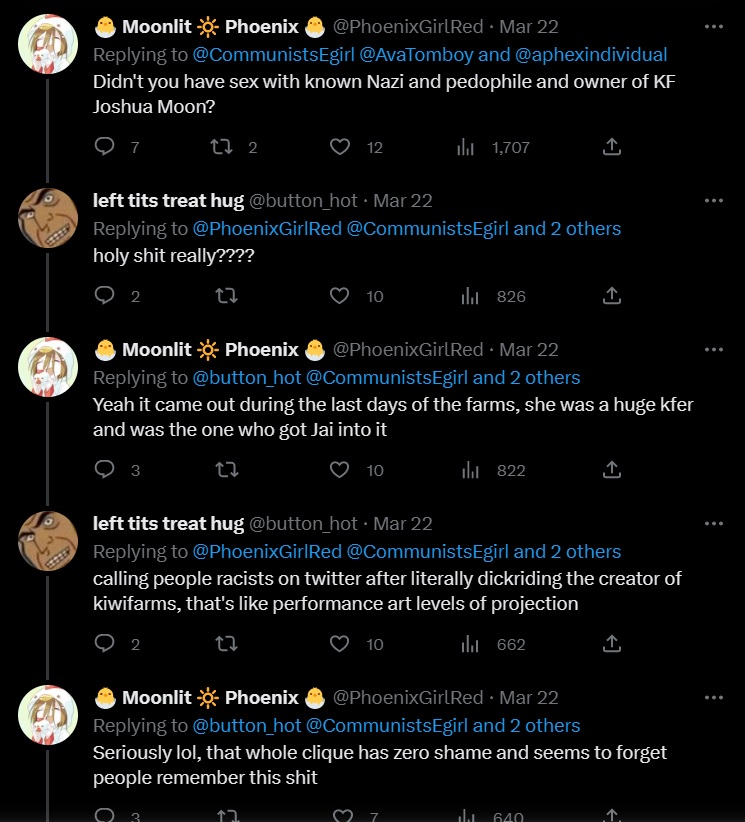The width and height of the screenshot is (745, 822).
Task: View analytics showing 662 views
Action: (493, 644)
